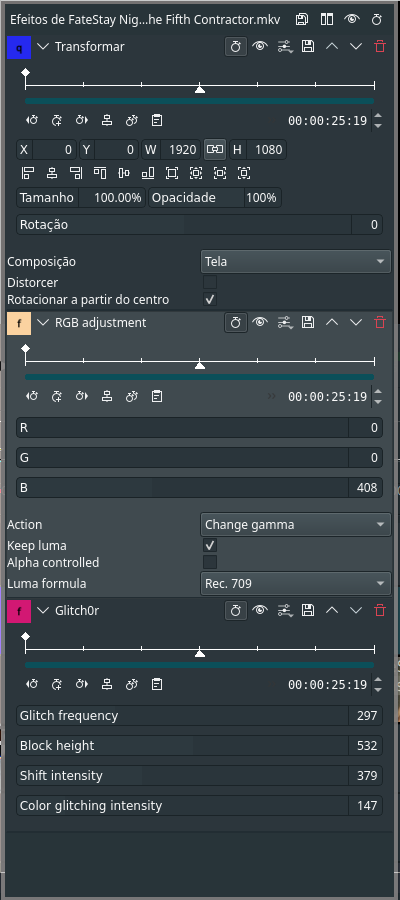Disable the Keep luma checkbox

point(210,545)
